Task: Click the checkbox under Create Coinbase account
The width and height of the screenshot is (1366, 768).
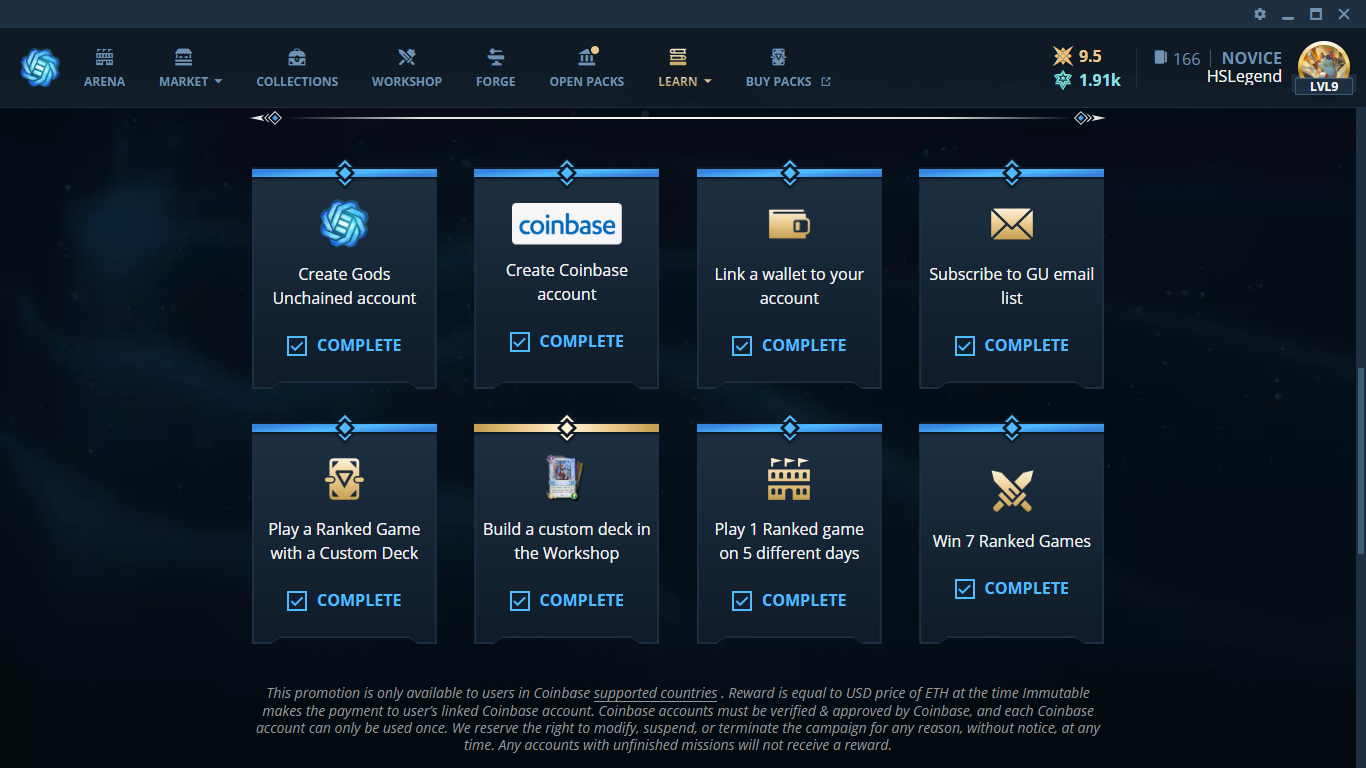Action: pyautogui.click(x=520, y=342)
